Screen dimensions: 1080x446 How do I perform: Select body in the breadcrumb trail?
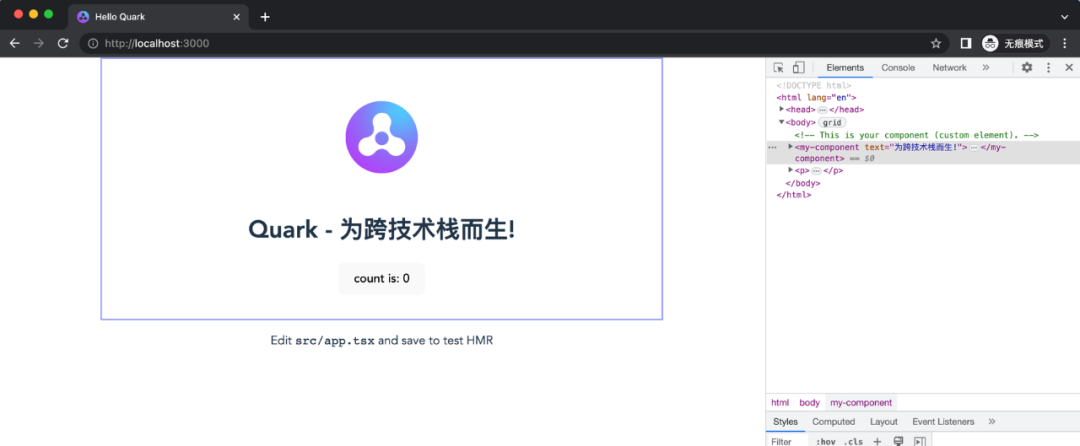pyautogui.click(x=809, y=403)
